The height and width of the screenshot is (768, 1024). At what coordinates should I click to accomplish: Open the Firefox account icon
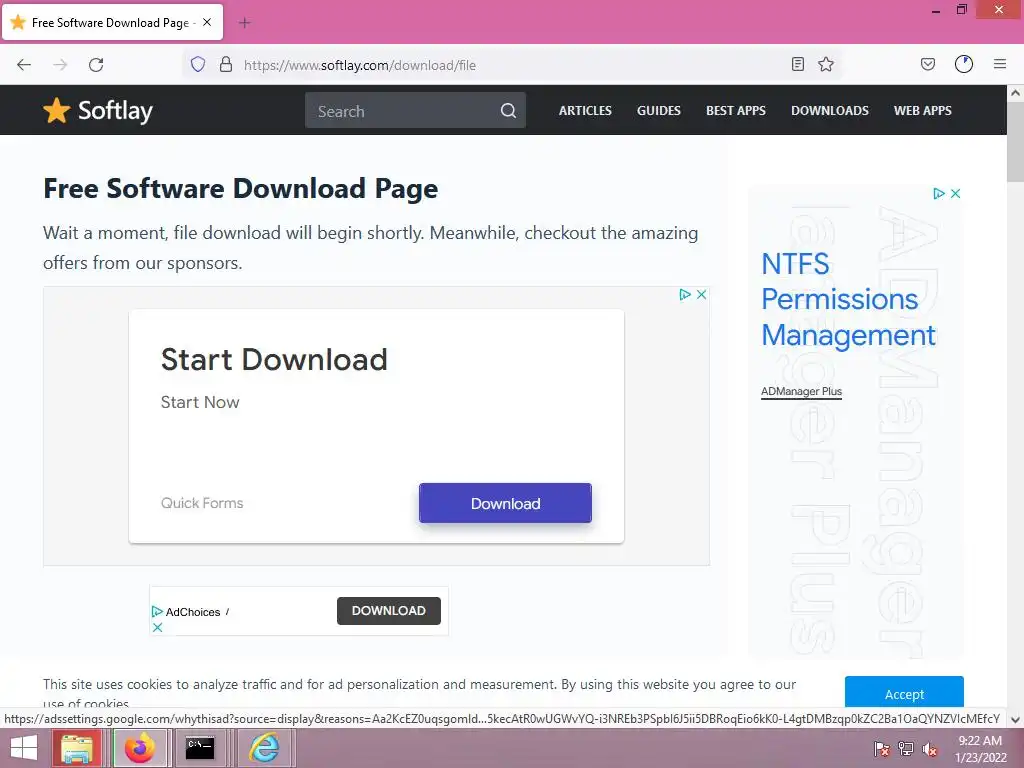(x=964, y=64)
